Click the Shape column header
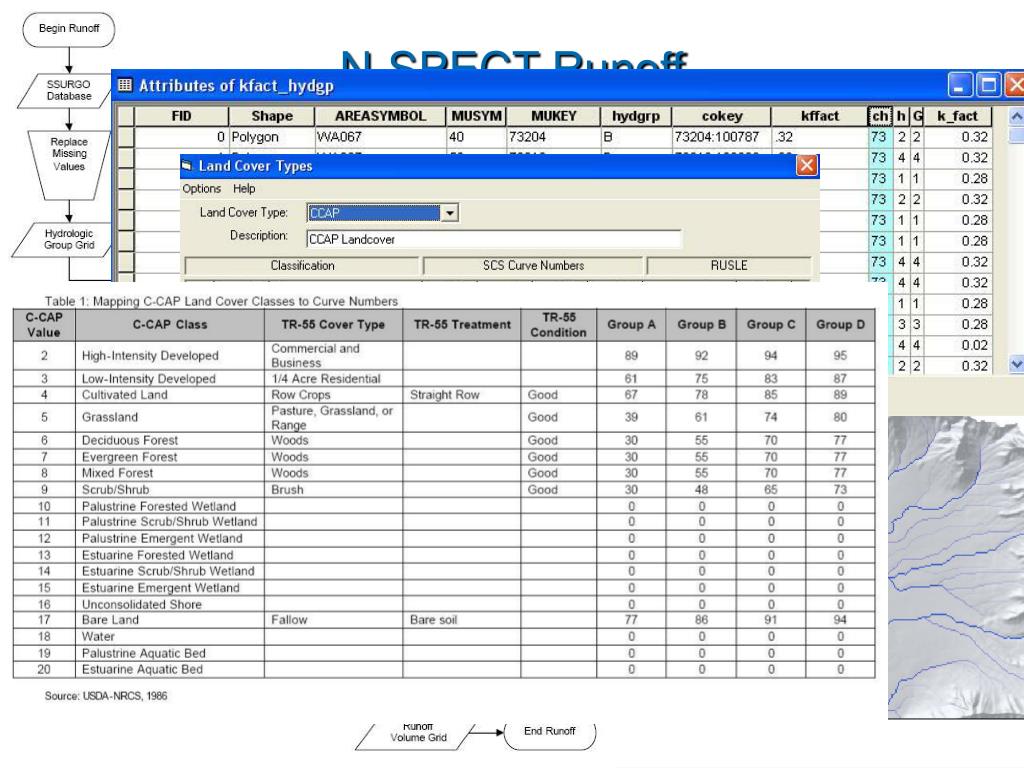The image size is (1024, 768). pyautogui.click(x=272, y=116)
